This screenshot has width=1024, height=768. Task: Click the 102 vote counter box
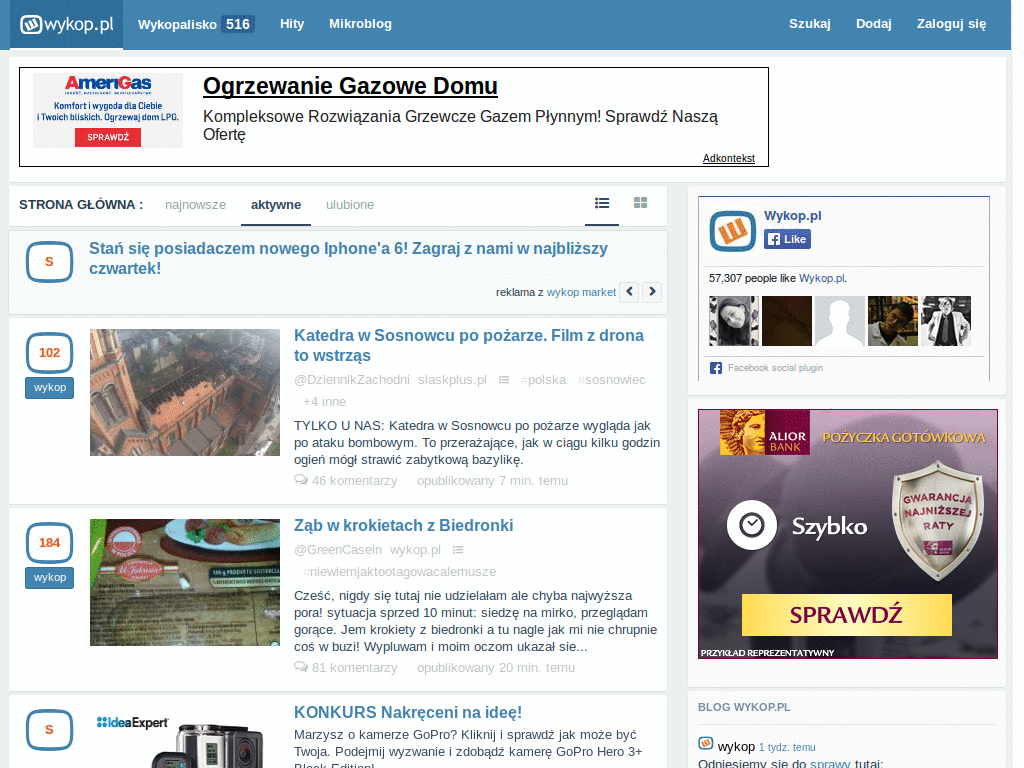[50, 353]
